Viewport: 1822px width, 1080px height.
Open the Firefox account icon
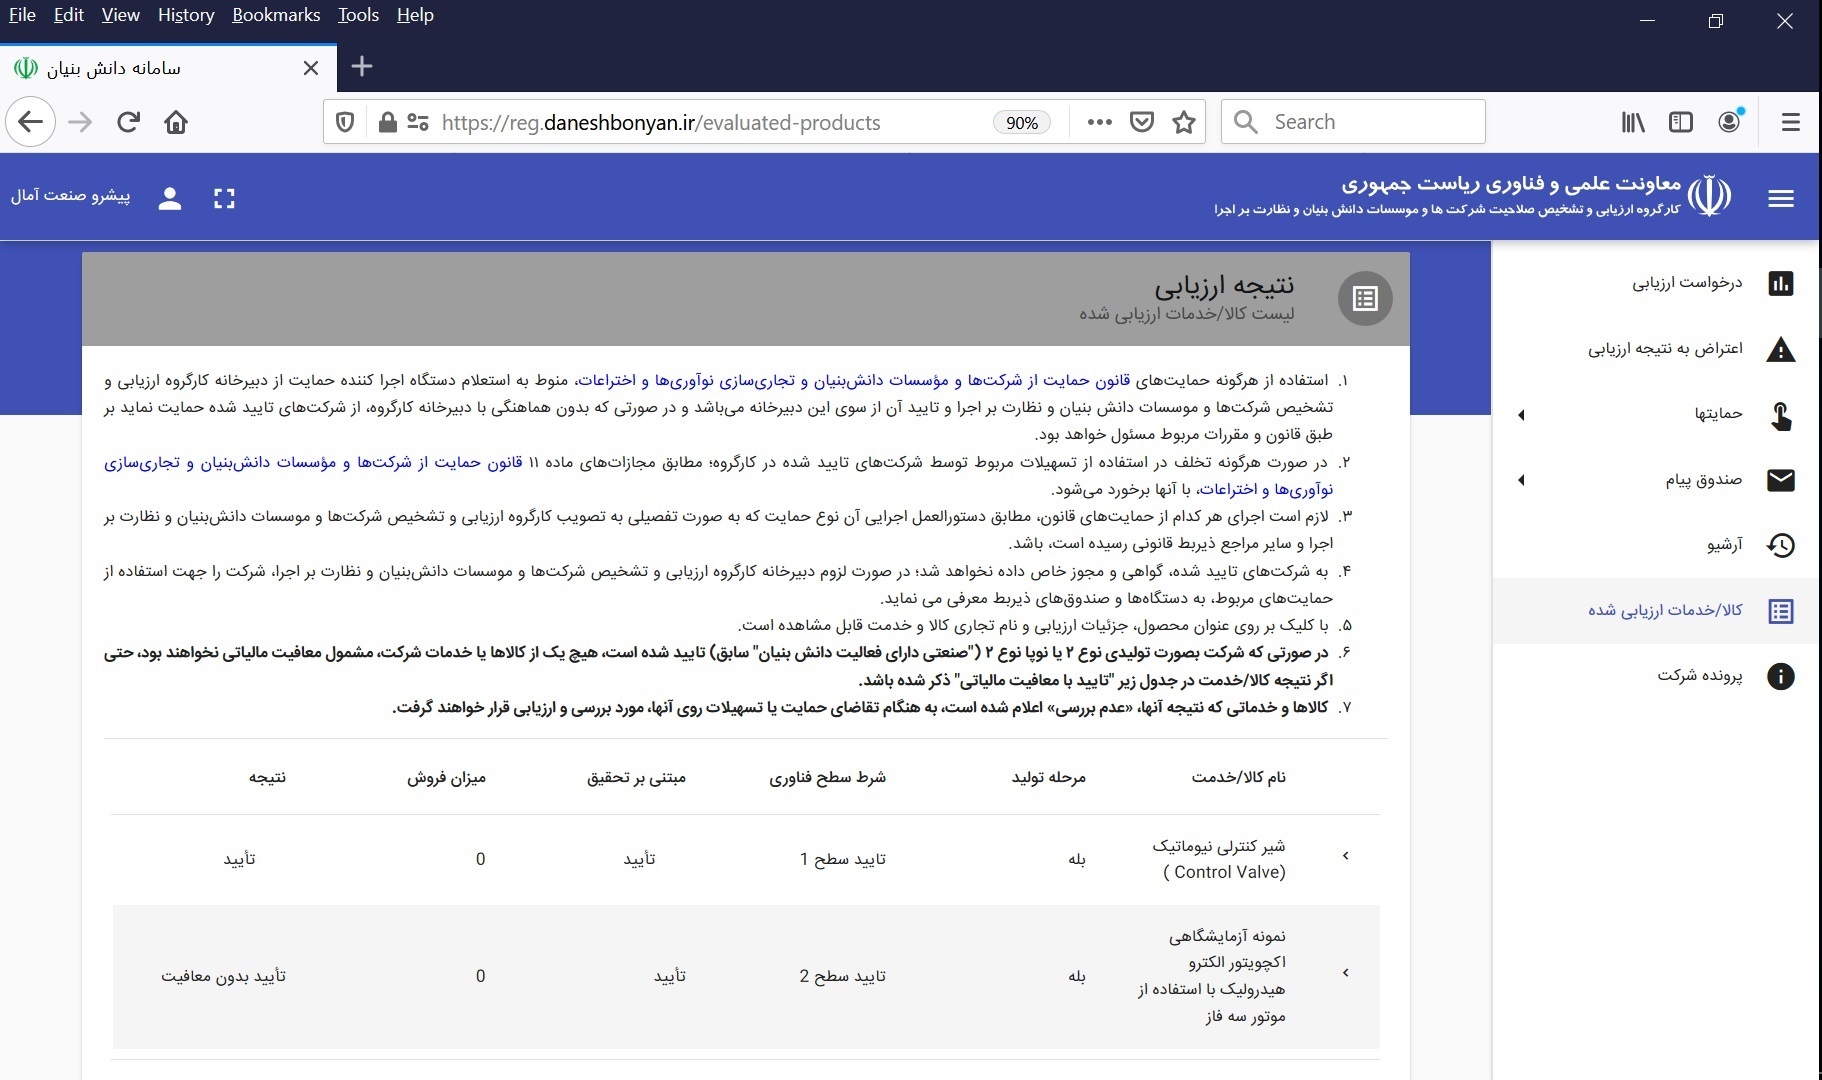coord(1730,122)
